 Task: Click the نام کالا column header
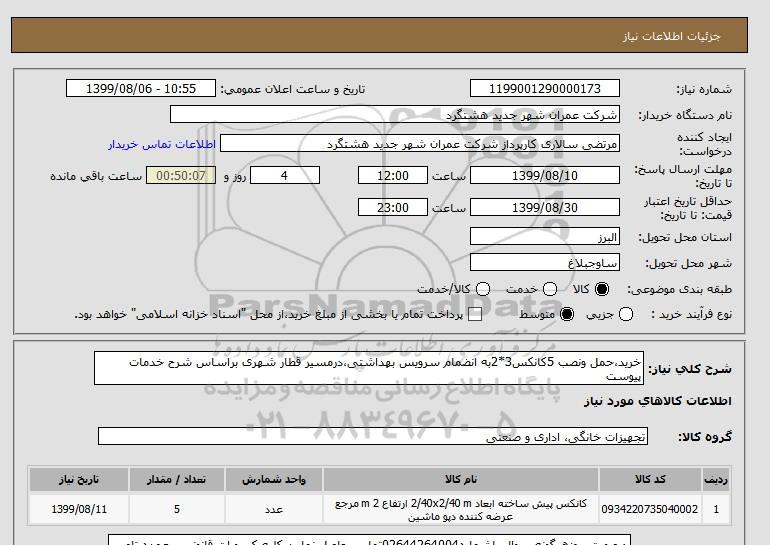461,480
